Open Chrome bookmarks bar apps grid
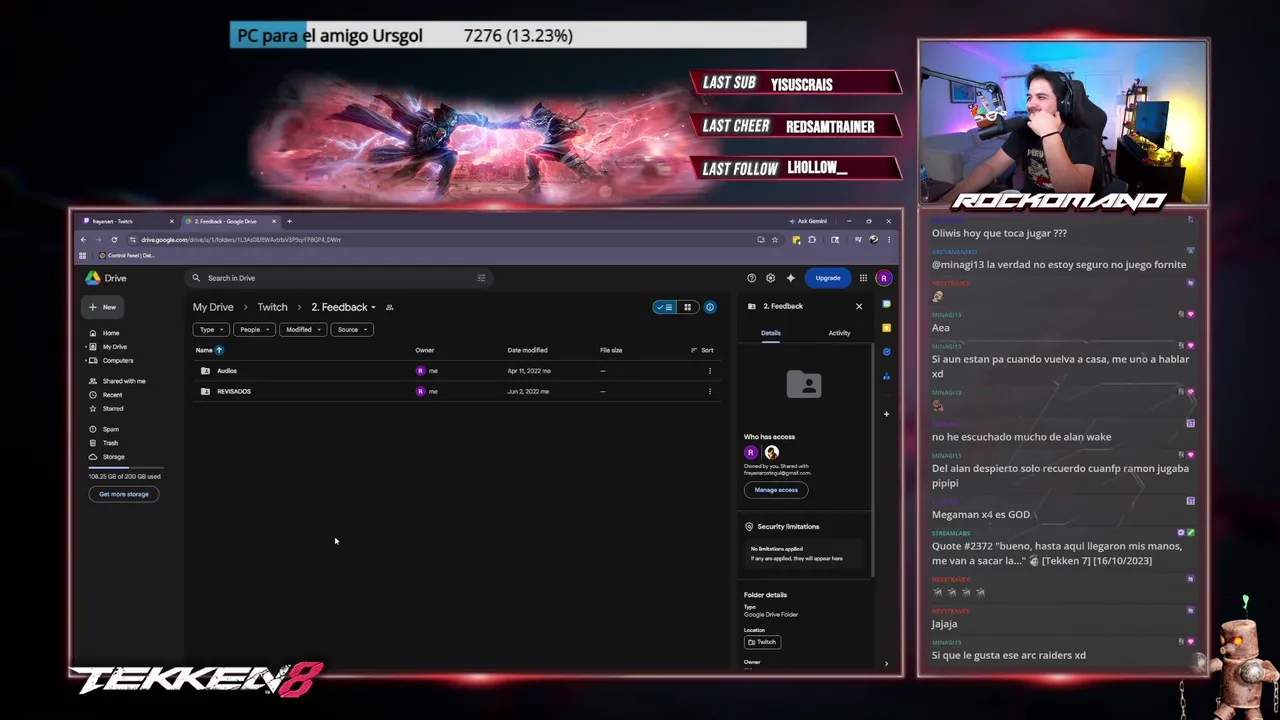 tap(82, 256)
